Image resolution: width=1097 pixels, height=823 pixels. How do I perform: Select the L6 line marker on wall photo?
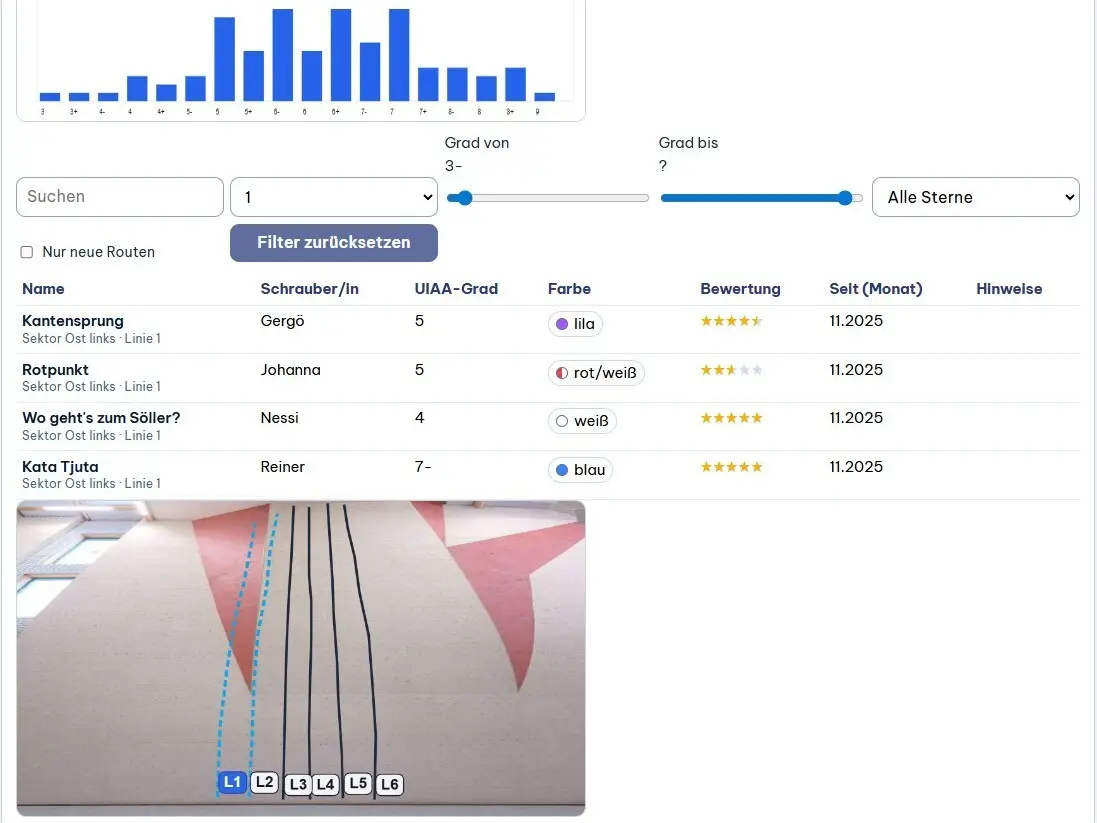point(390,785)
